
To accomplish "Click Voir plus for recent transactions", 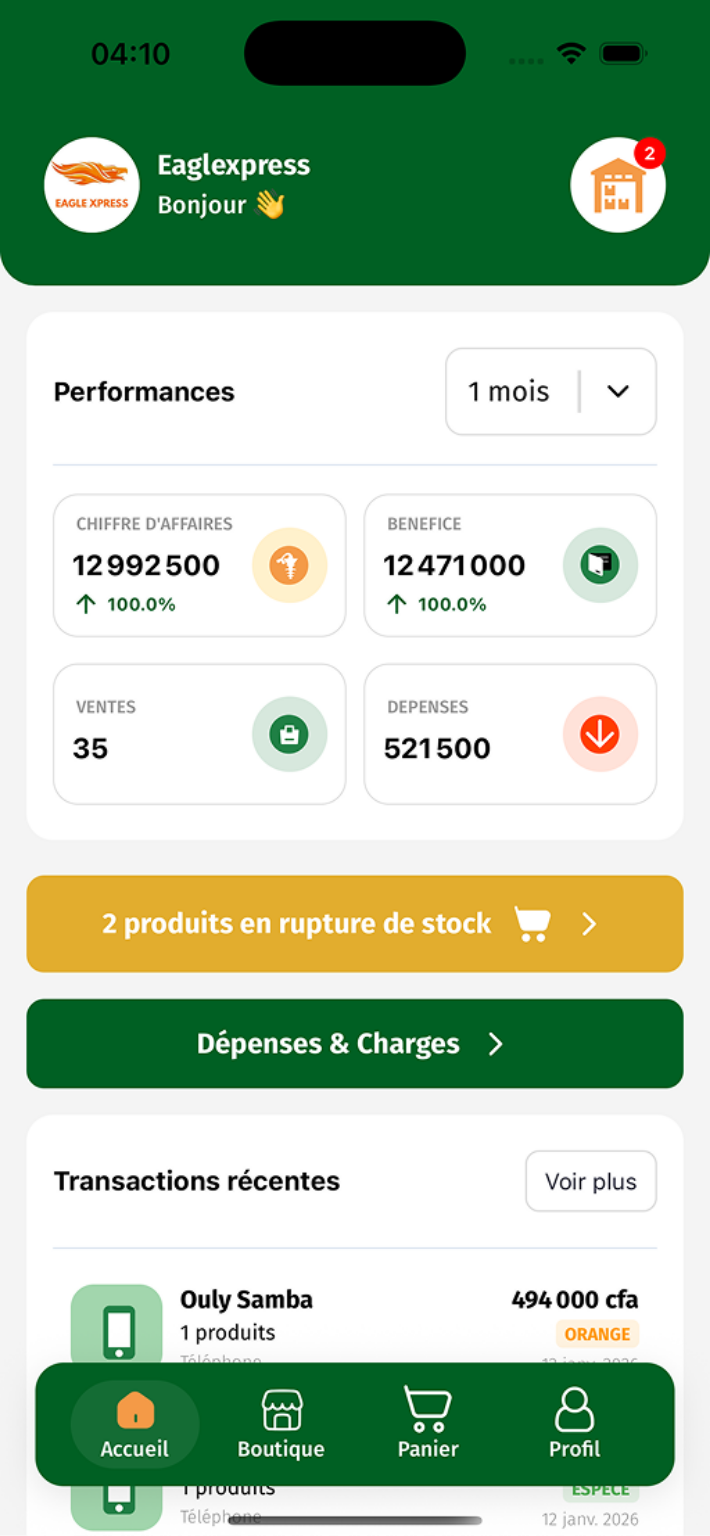I will [x=590, y=1181].
